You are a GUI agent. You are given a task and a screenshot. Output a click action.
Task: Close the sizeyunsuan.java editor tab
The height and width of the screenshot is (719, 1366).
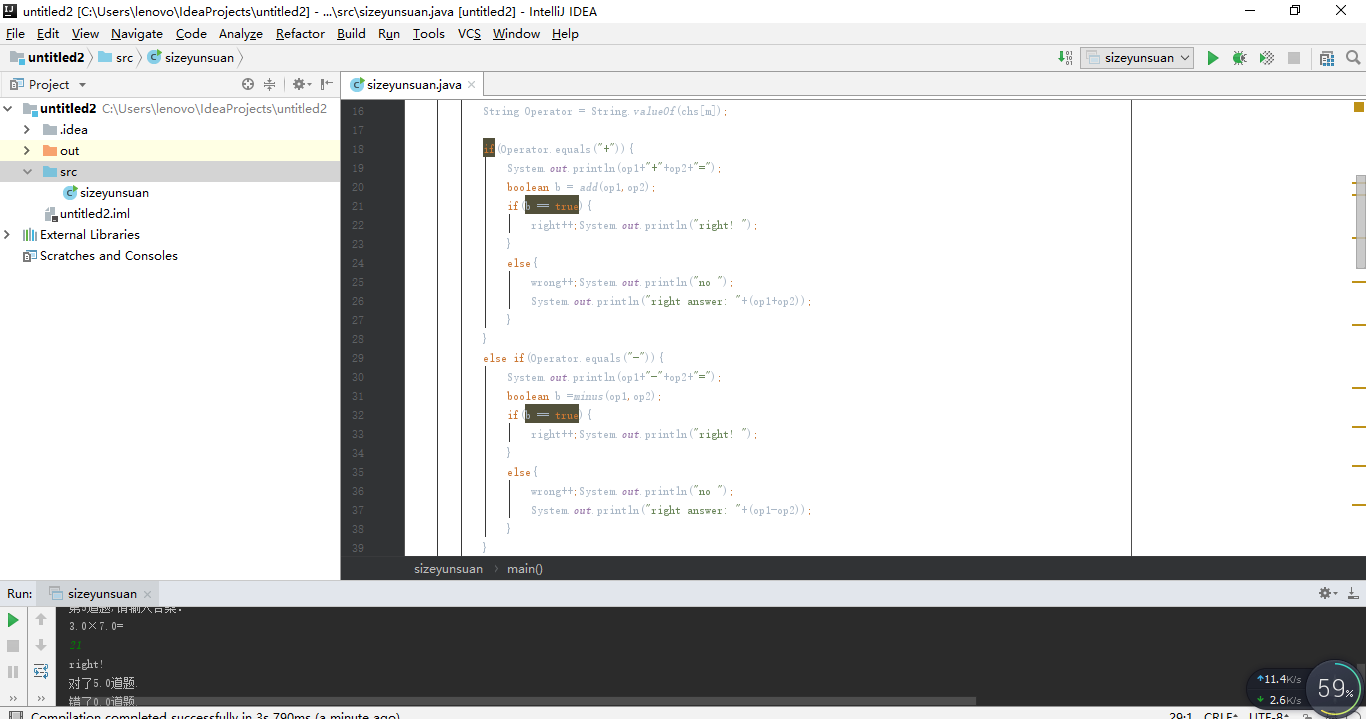472,85
